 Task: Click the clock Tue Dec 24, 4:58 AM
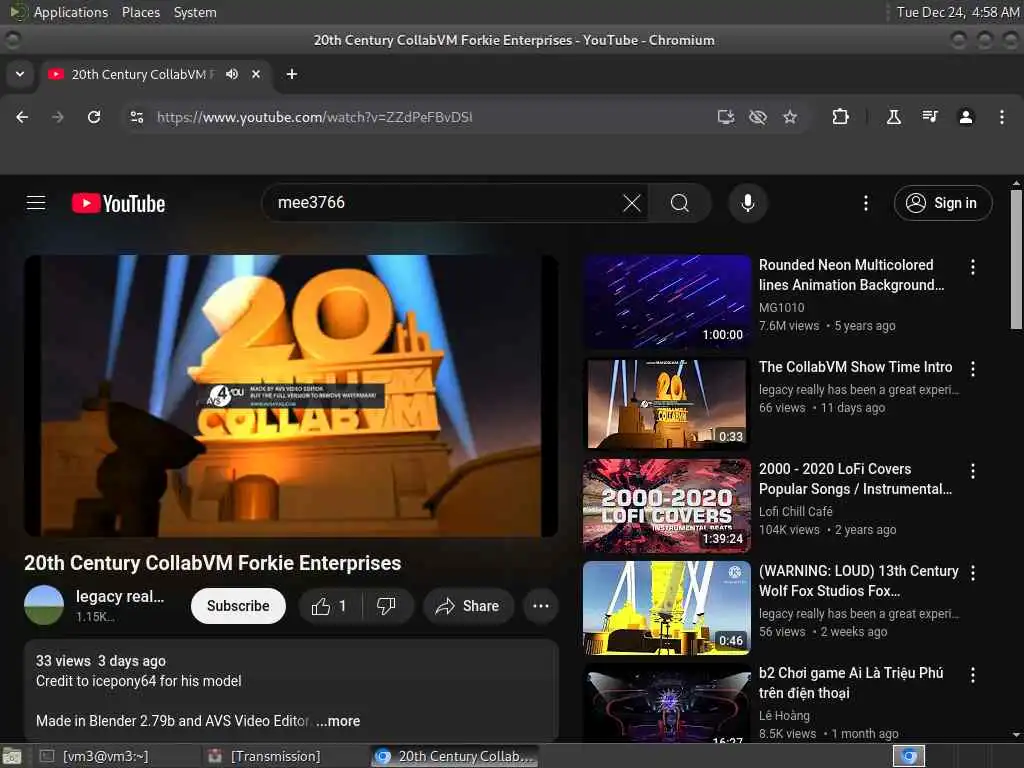pyautogui.click(x=957, y=12)
